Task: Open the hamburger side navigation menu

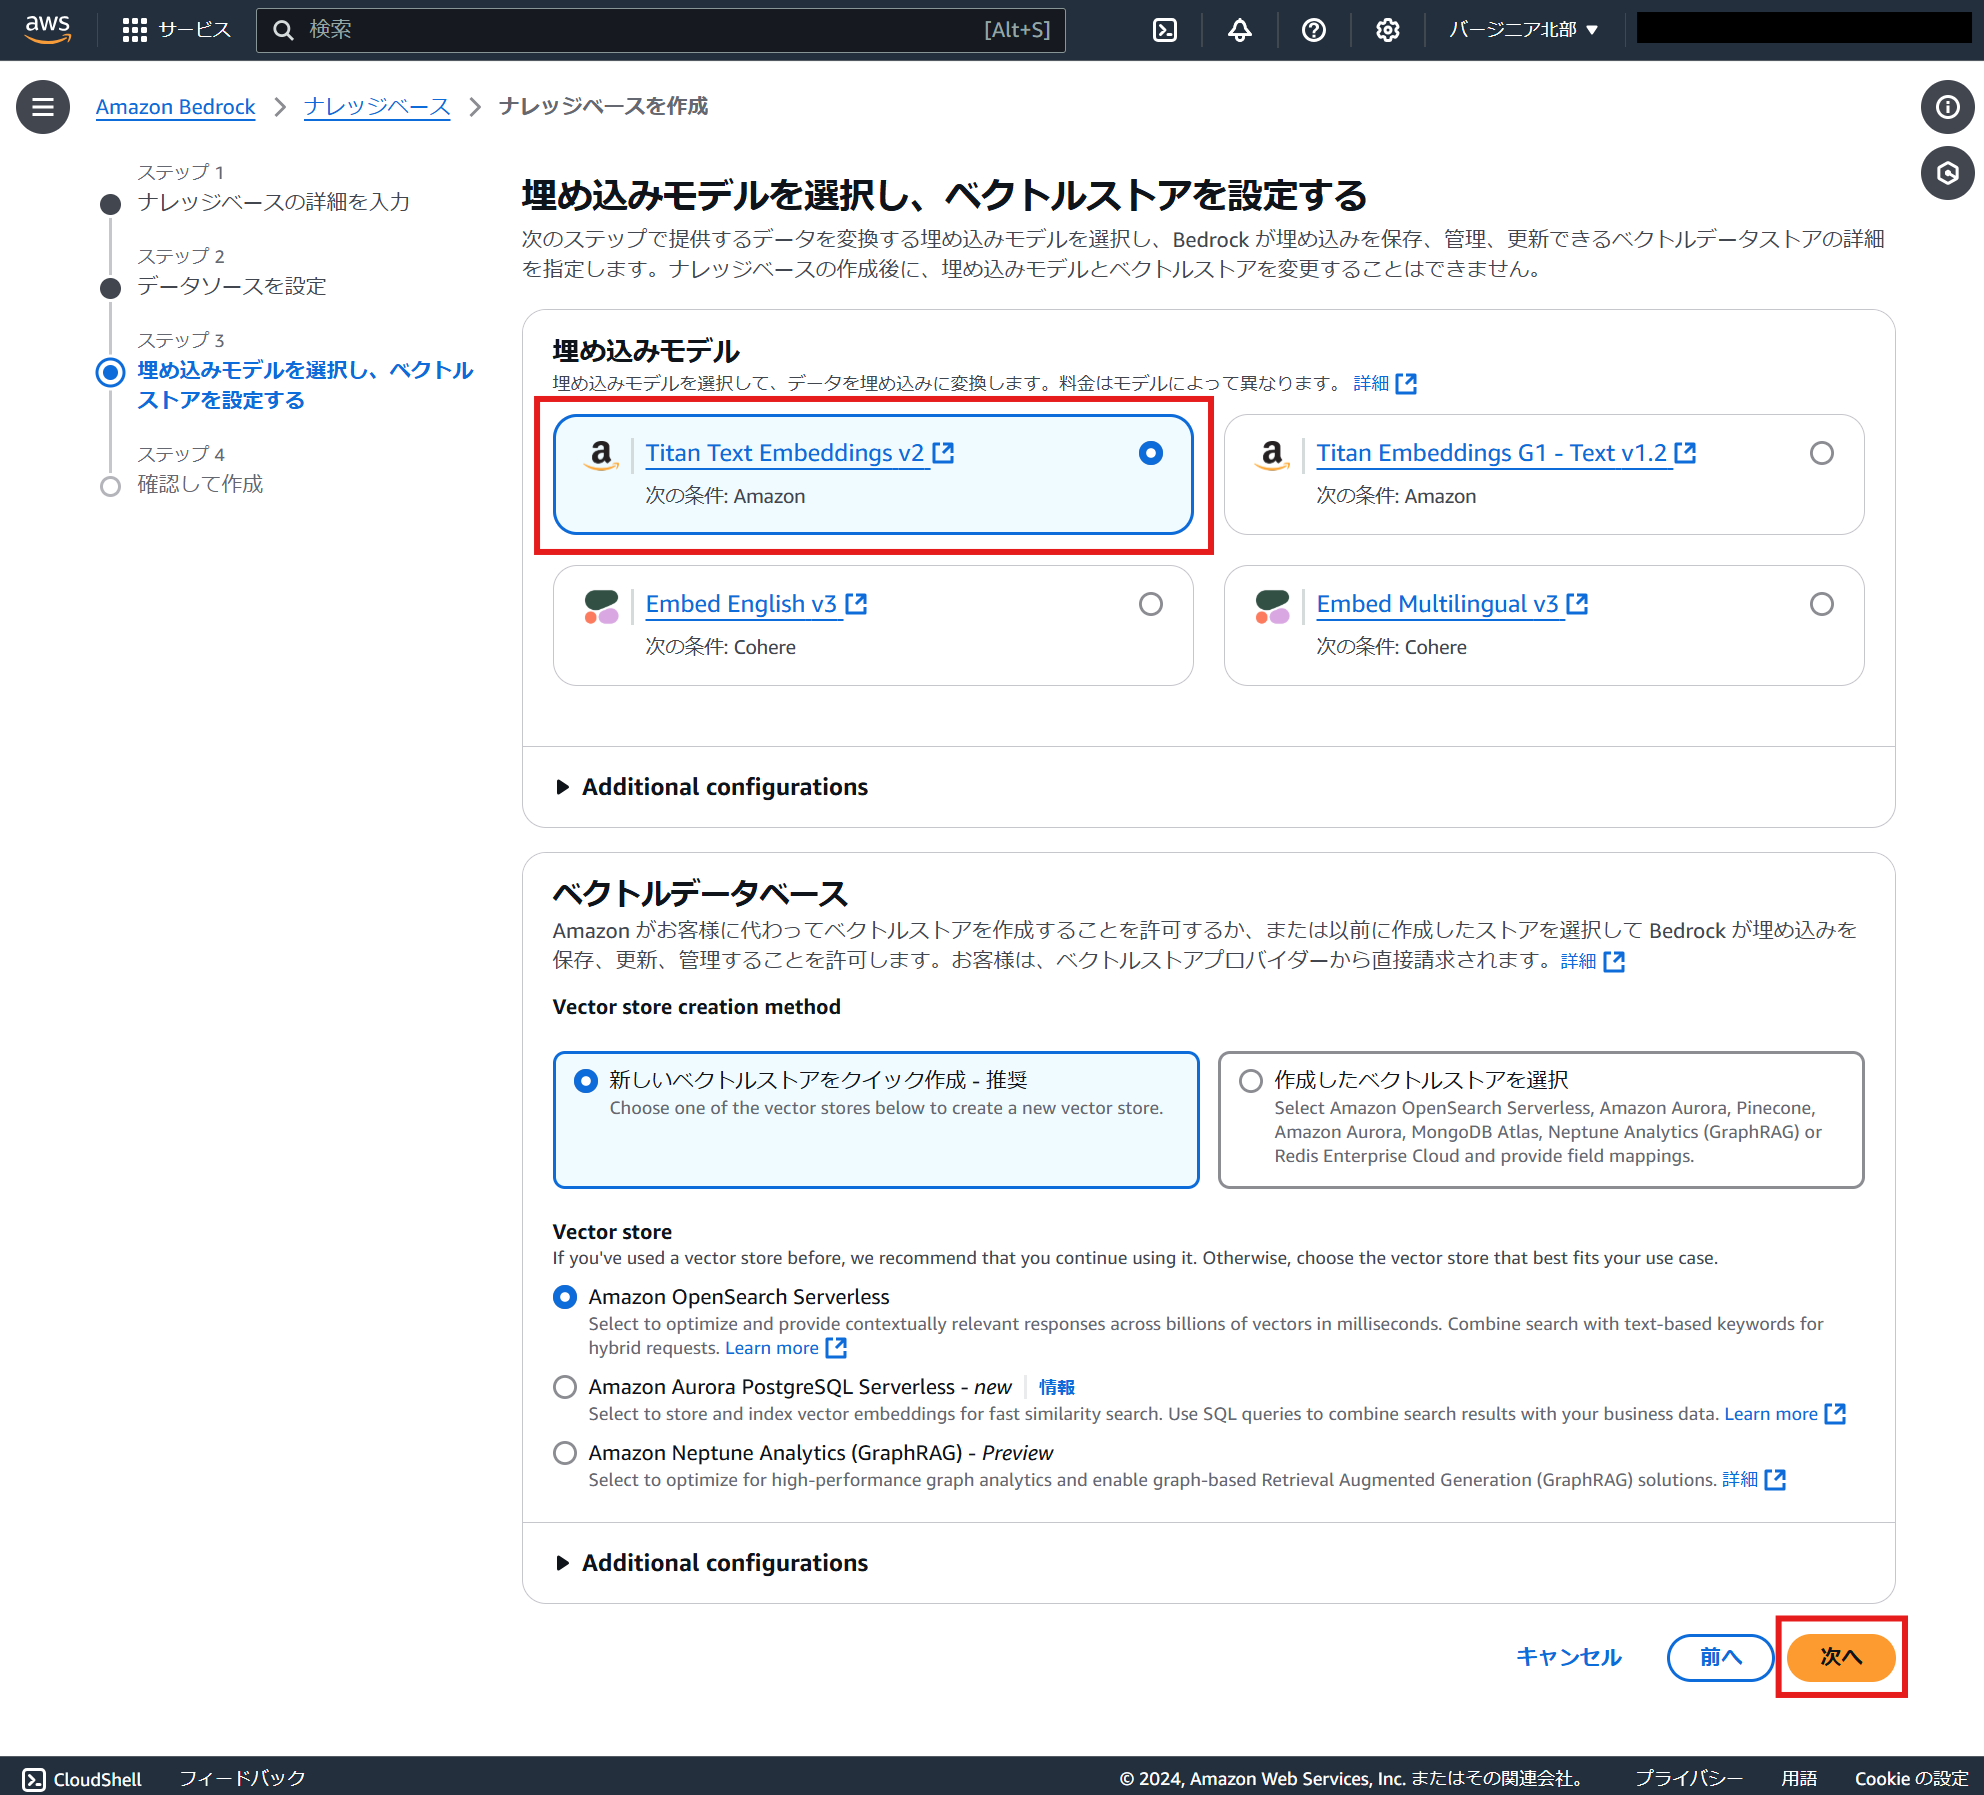Action: (x=43, y=107)
